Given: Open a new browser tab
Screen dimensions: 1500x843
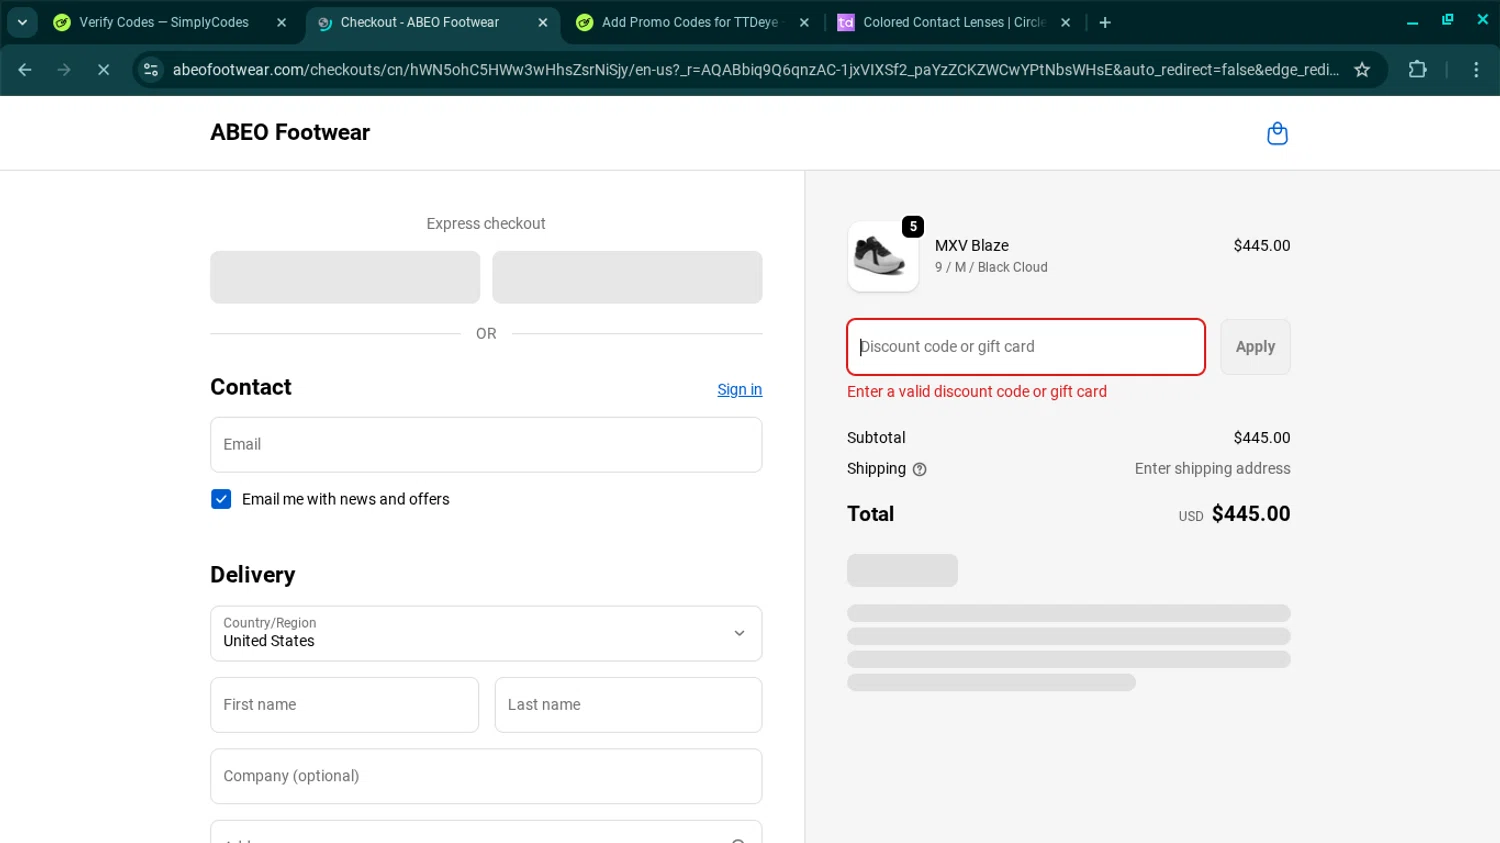Looking at the screenshot, I should coord(1105,22).
